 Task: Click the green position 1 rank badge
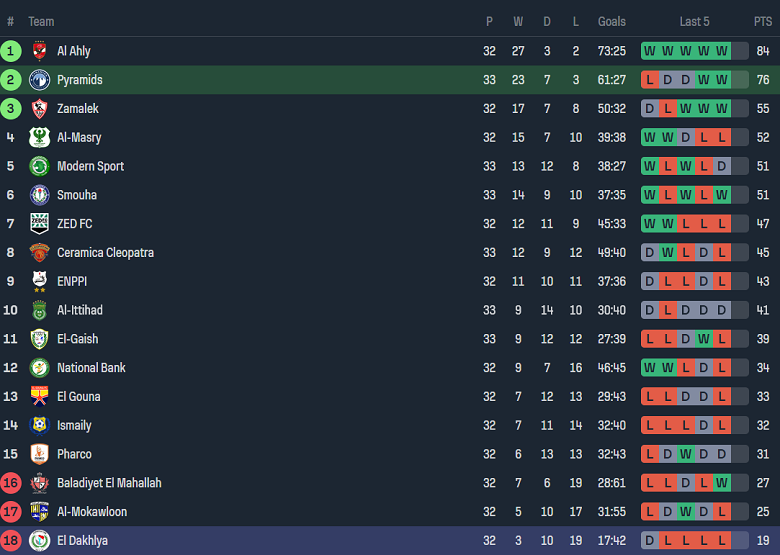11,51
